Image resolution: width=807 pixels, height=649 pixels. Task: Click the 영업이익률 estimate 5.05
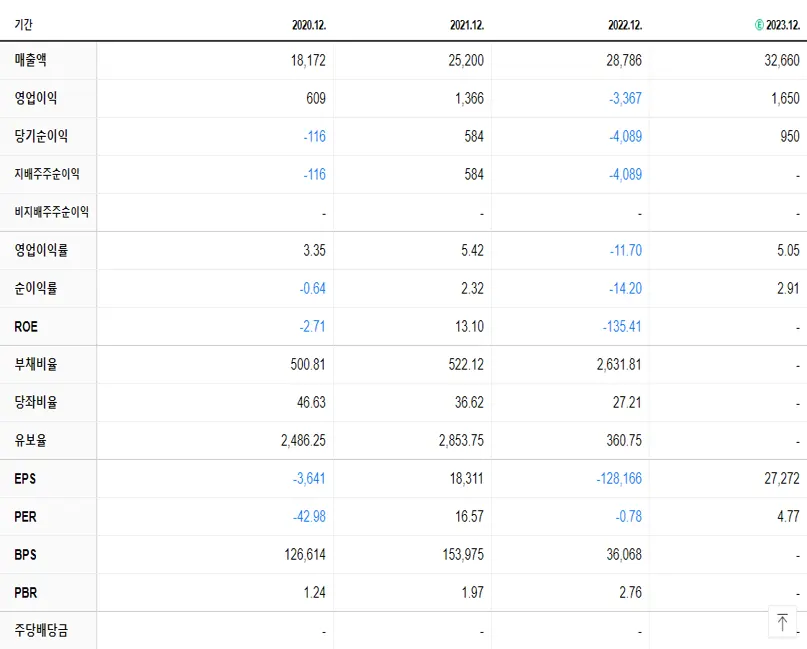tap(788, 251)
